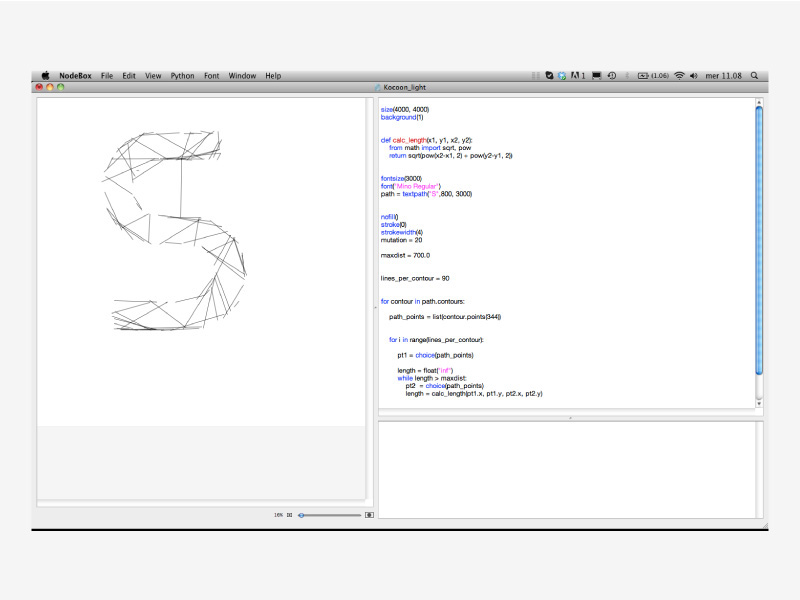The width and height of the screenshot is (800, 600).
Task: Click the checkmark shield menu bar icon
Action: 549,76
